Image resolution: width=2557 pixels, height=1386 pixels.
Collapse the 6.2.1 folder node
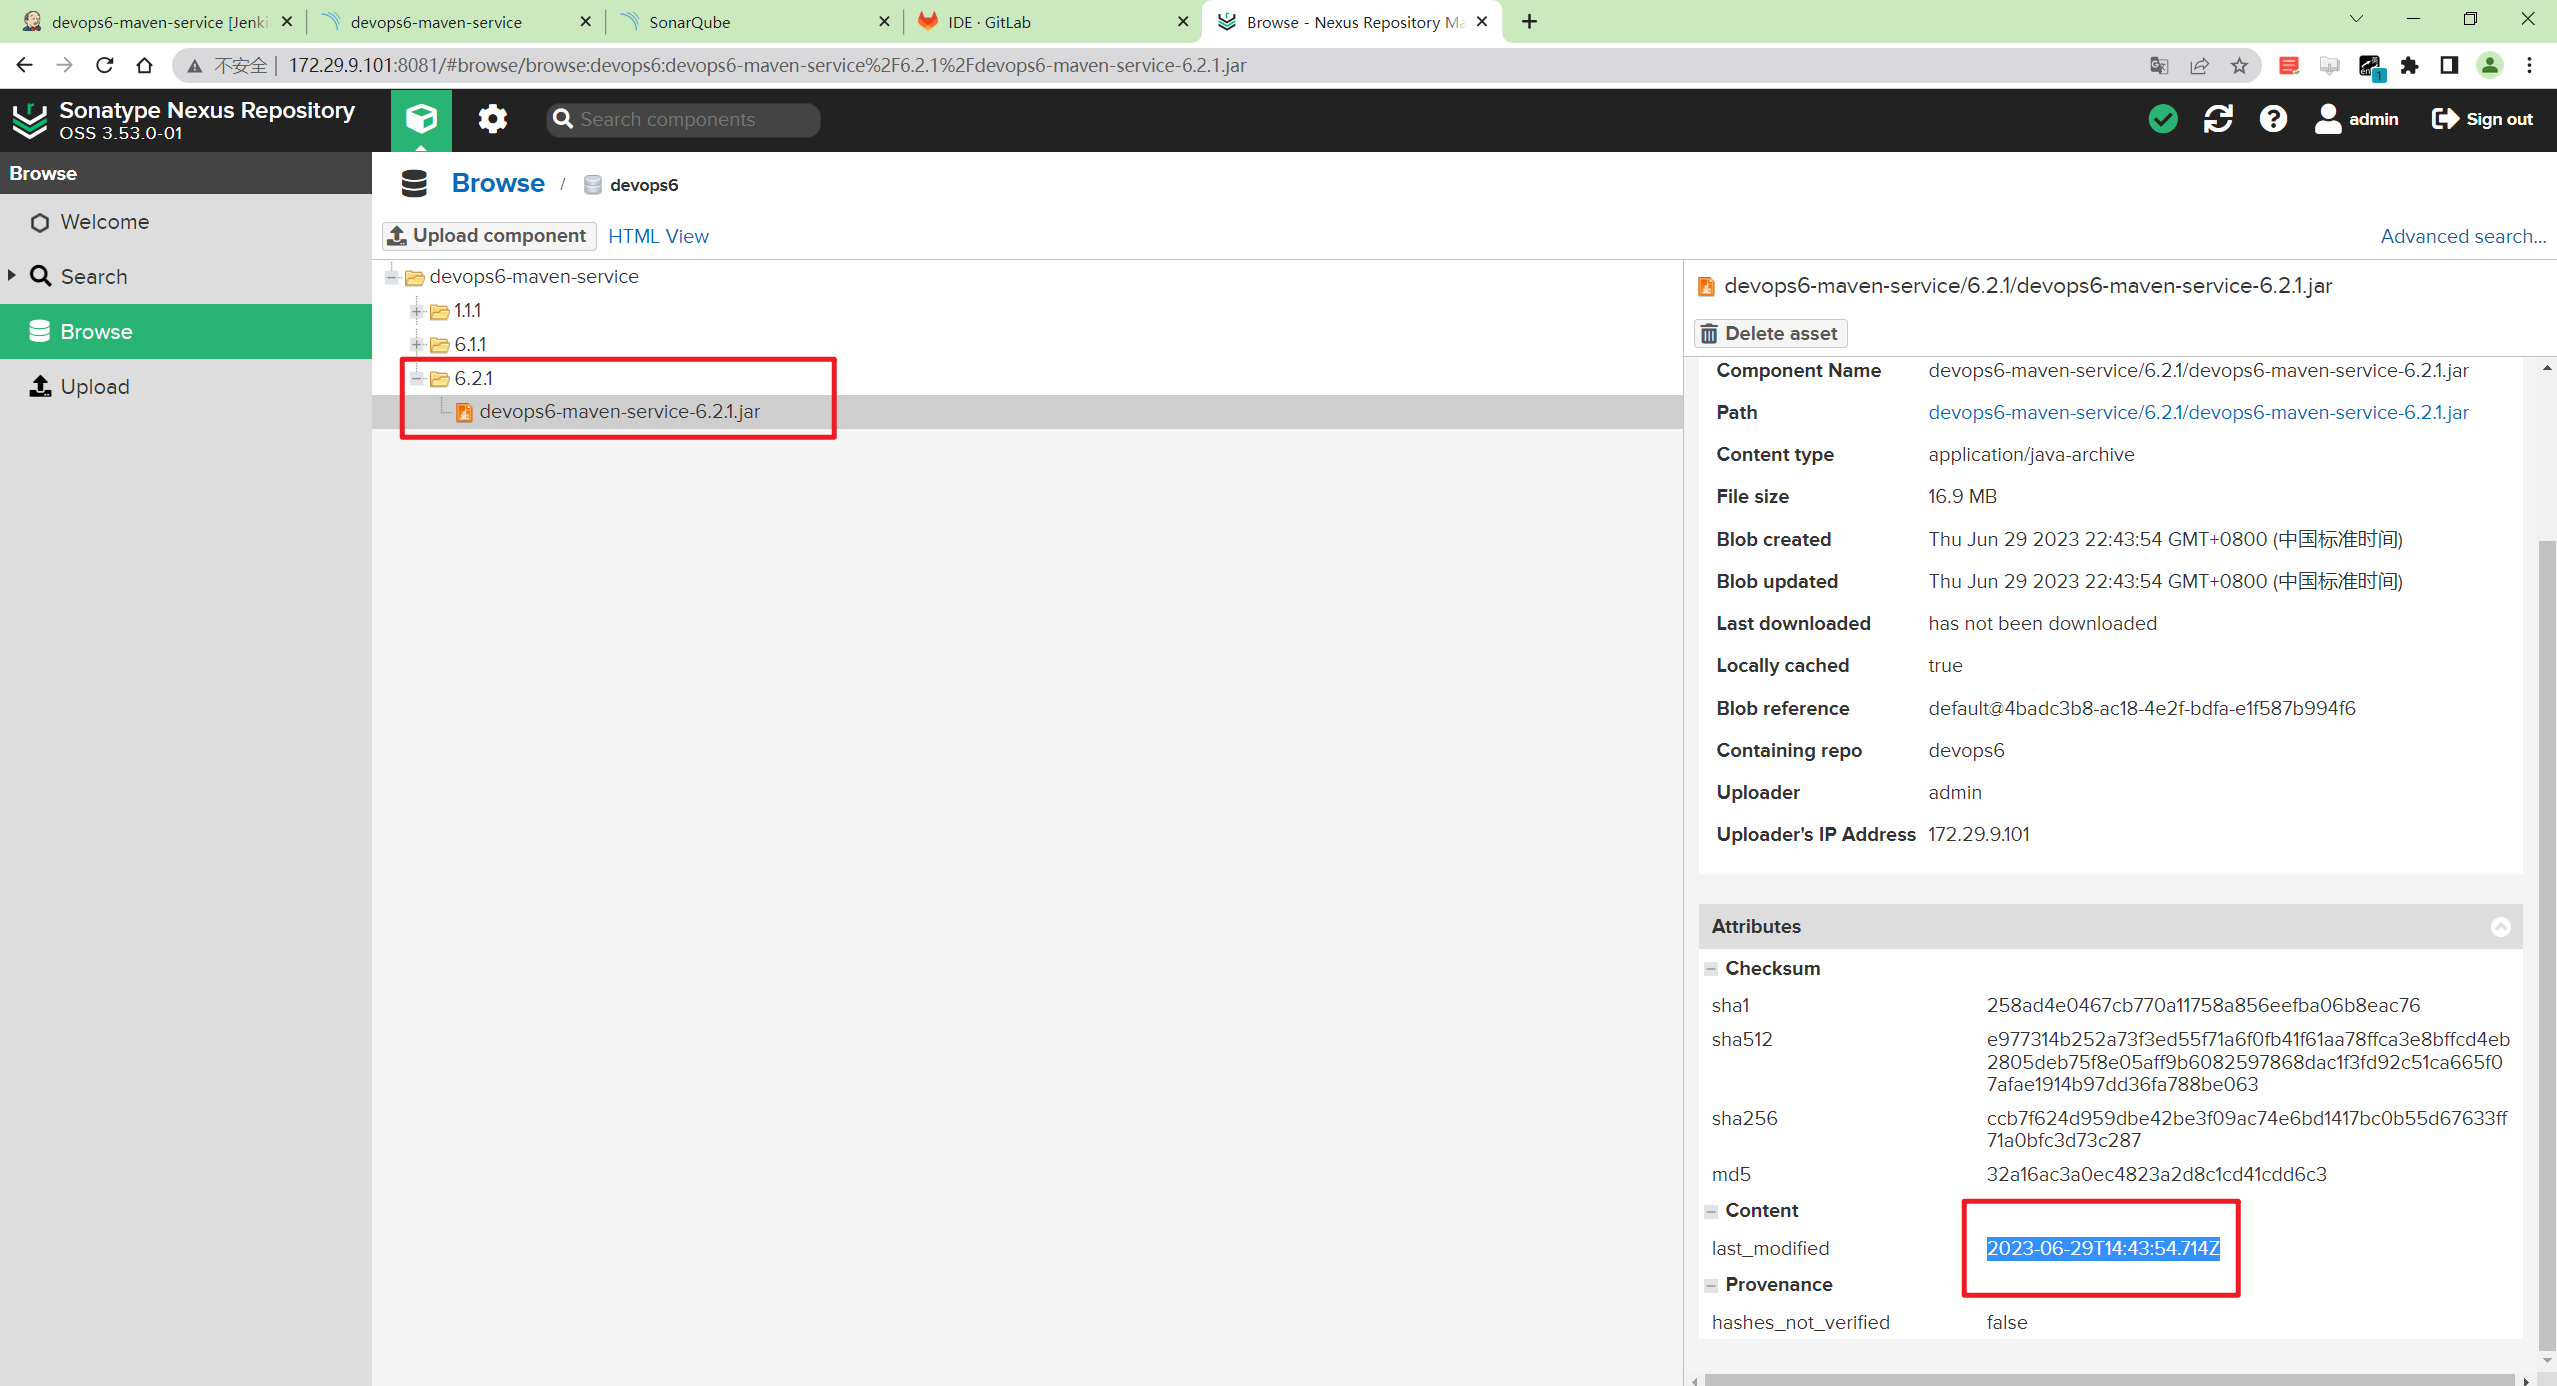click(x=417, y=378)
